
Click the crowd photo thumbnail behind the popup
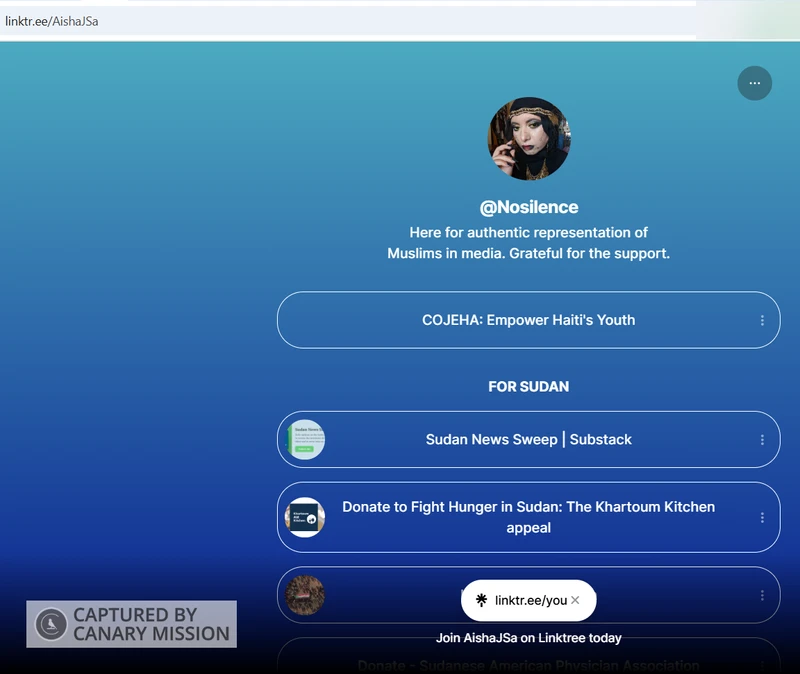pos(305,595)
